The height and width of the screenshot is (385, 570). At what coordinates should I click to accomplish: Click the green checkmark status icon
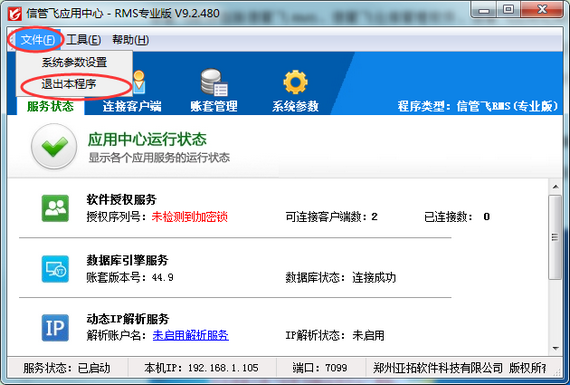click(54, 146)
